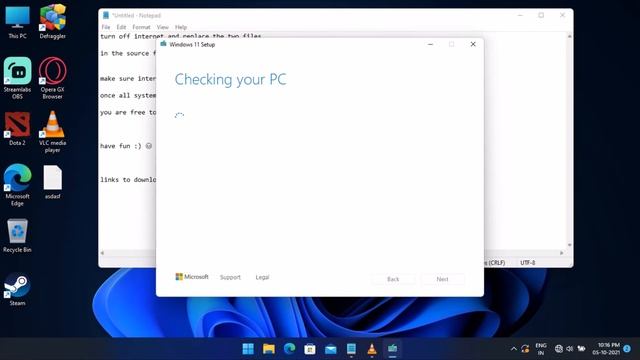Click the Next button in Setup

click(x=442, y=279)
